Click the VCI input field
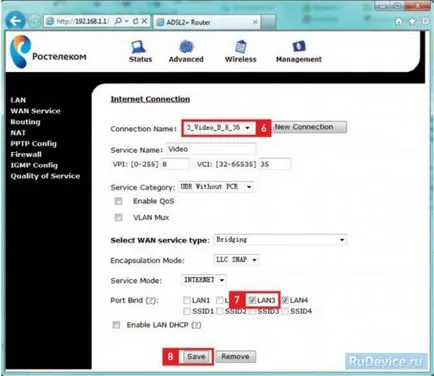This screenshot has height=376, width=434. [275, 164]
